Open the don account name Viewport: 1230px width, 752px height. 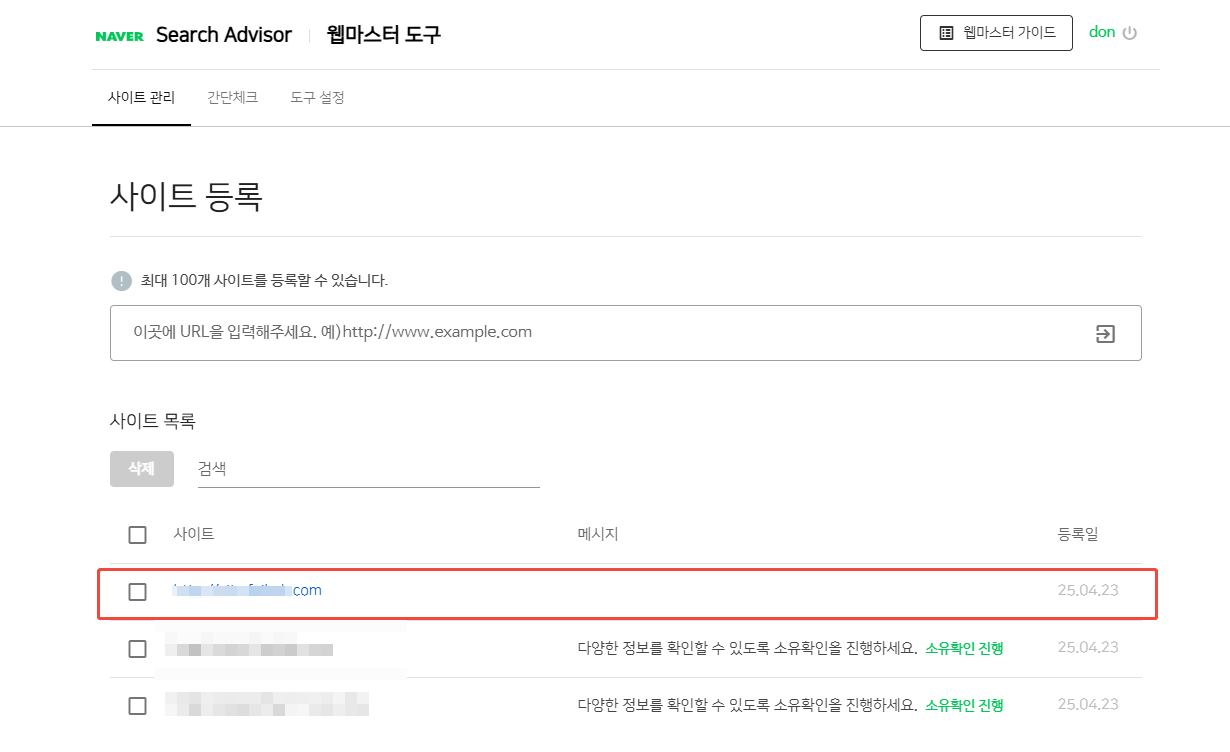click(1101, 32)
